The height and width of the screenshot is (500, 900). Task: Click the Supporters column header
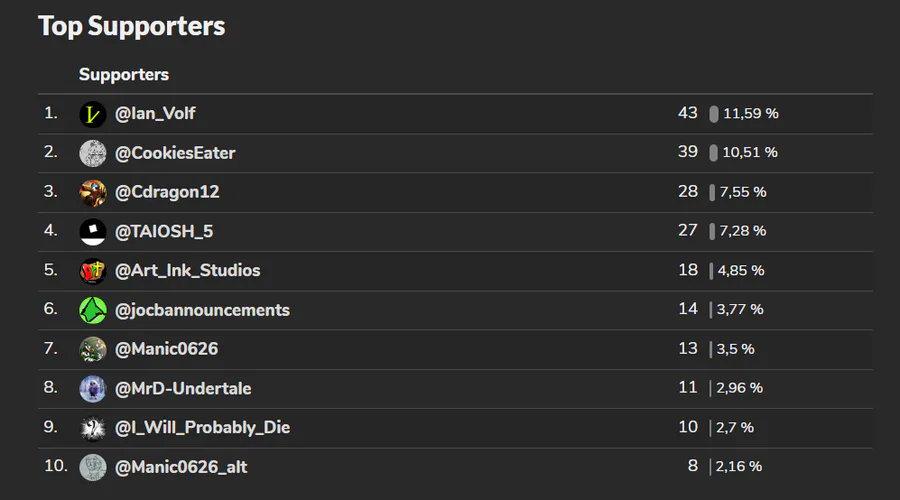(124, 75)
